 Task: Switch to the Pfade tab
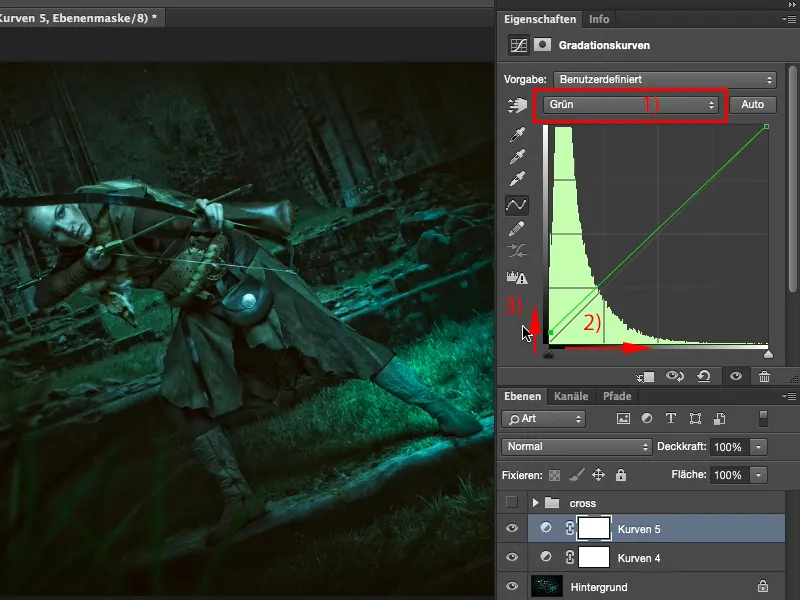[x=617, y=396]
